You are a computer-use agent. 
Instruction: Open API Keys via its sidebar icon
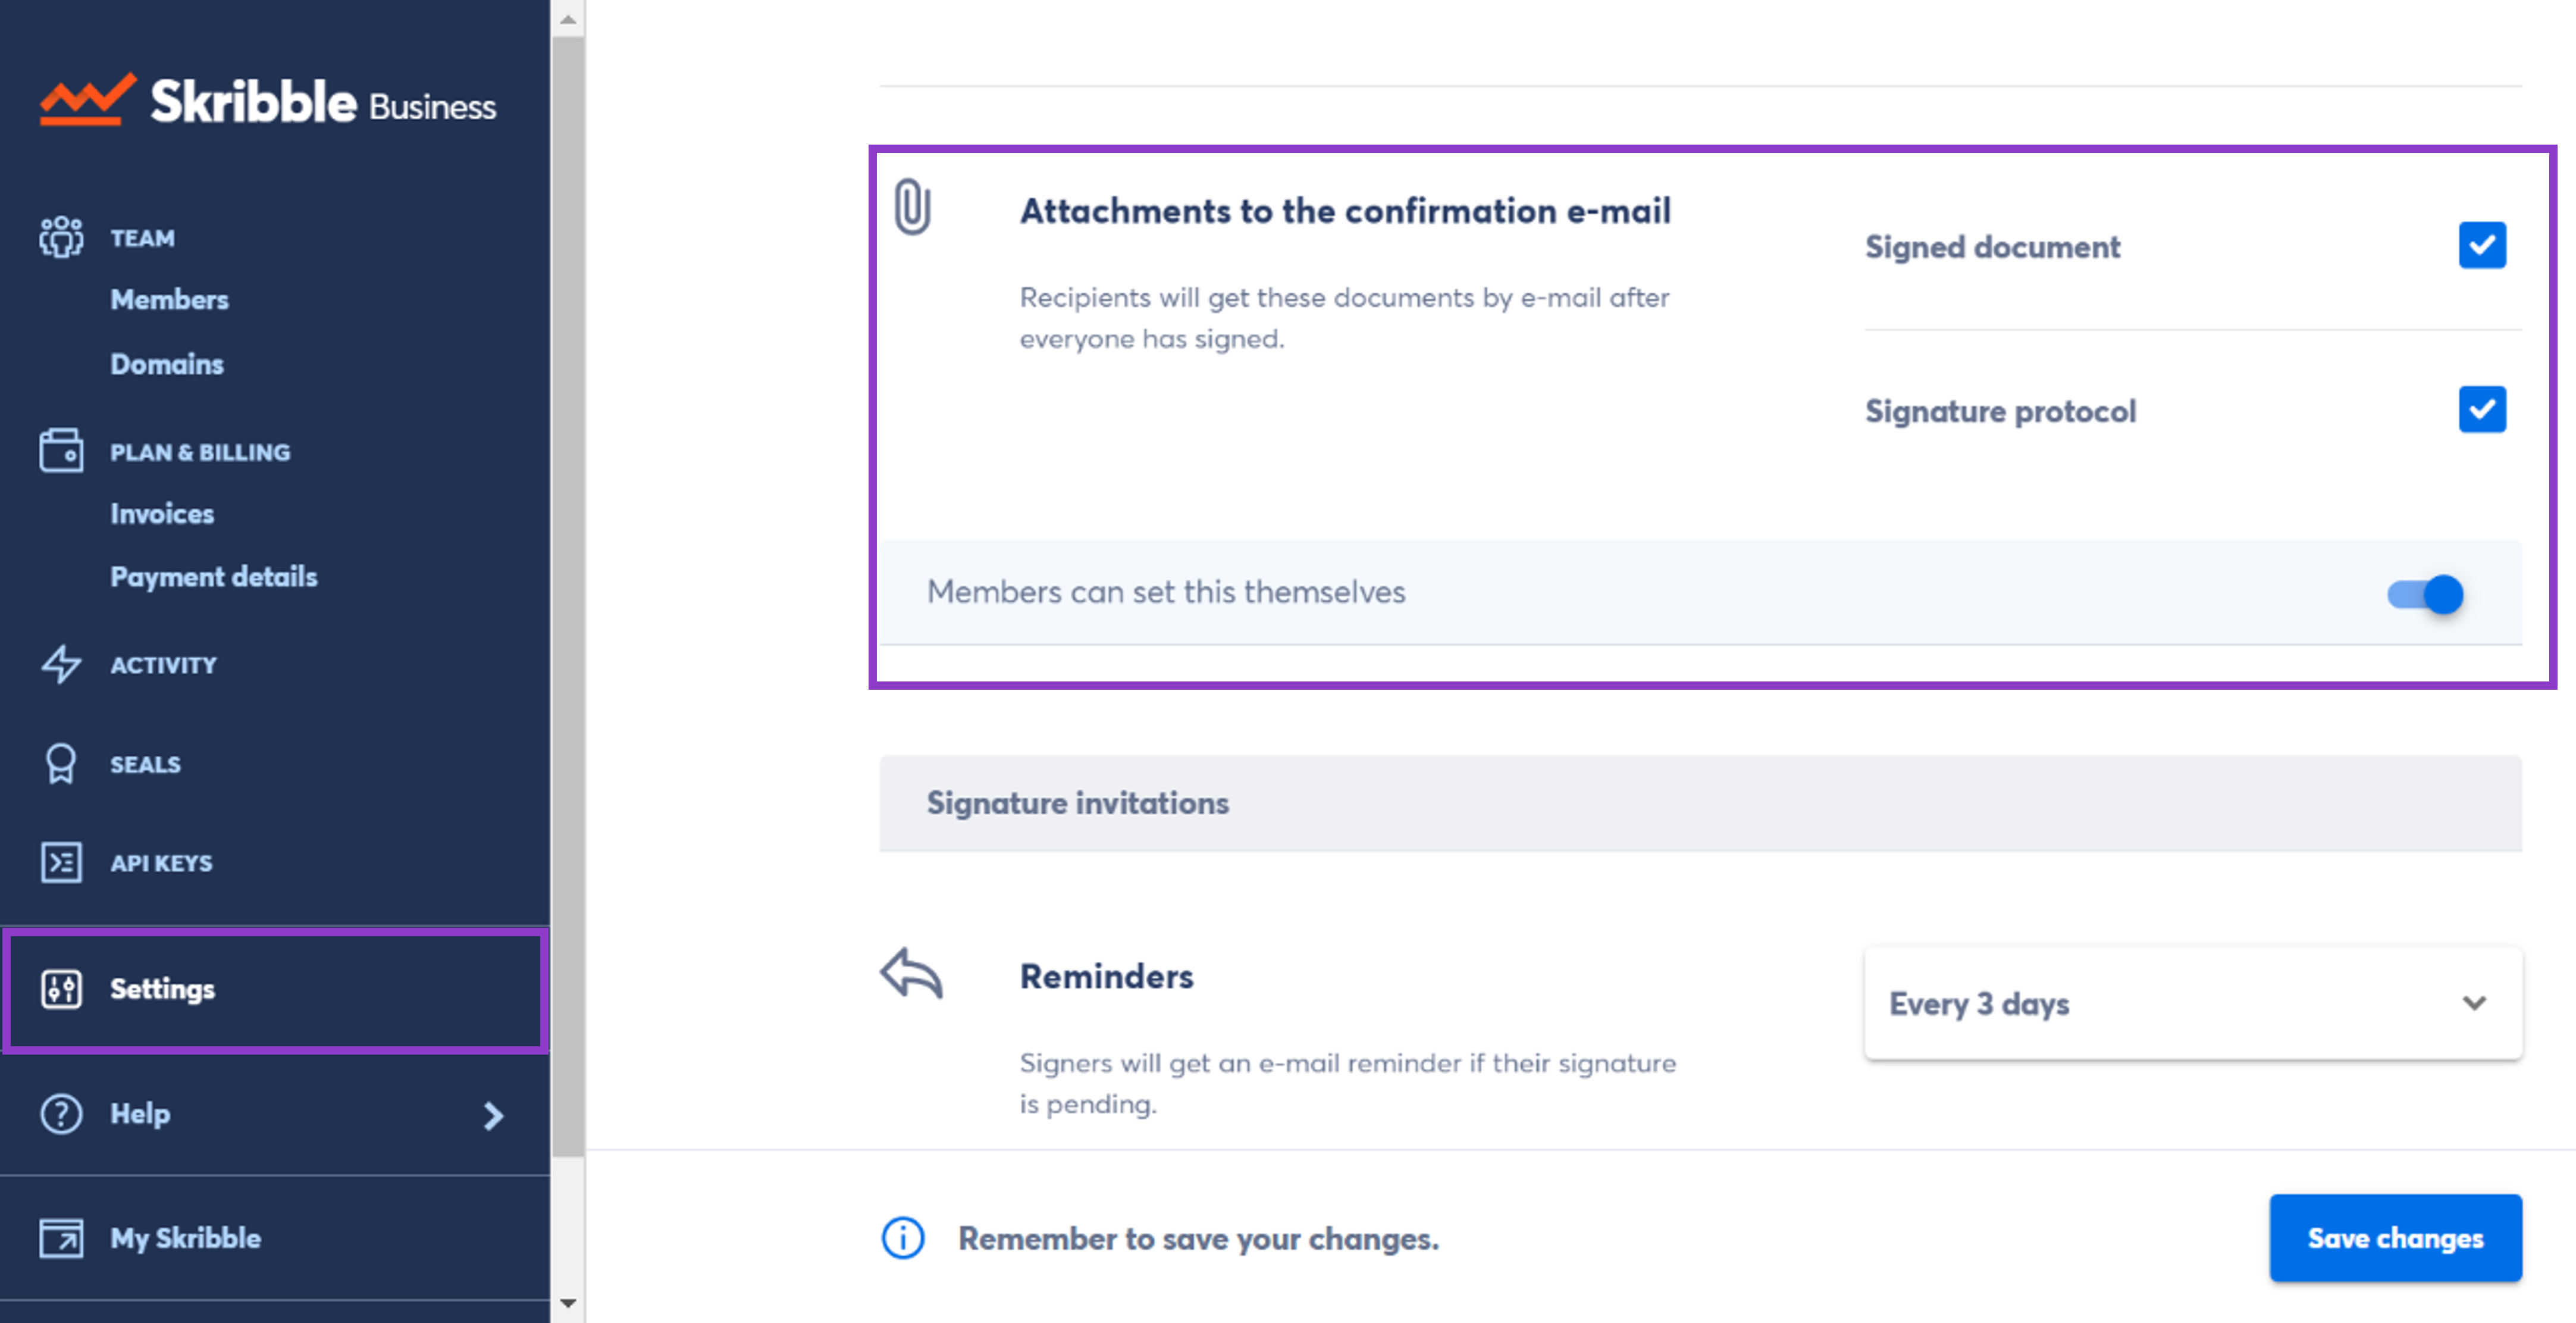click(60, 862)
